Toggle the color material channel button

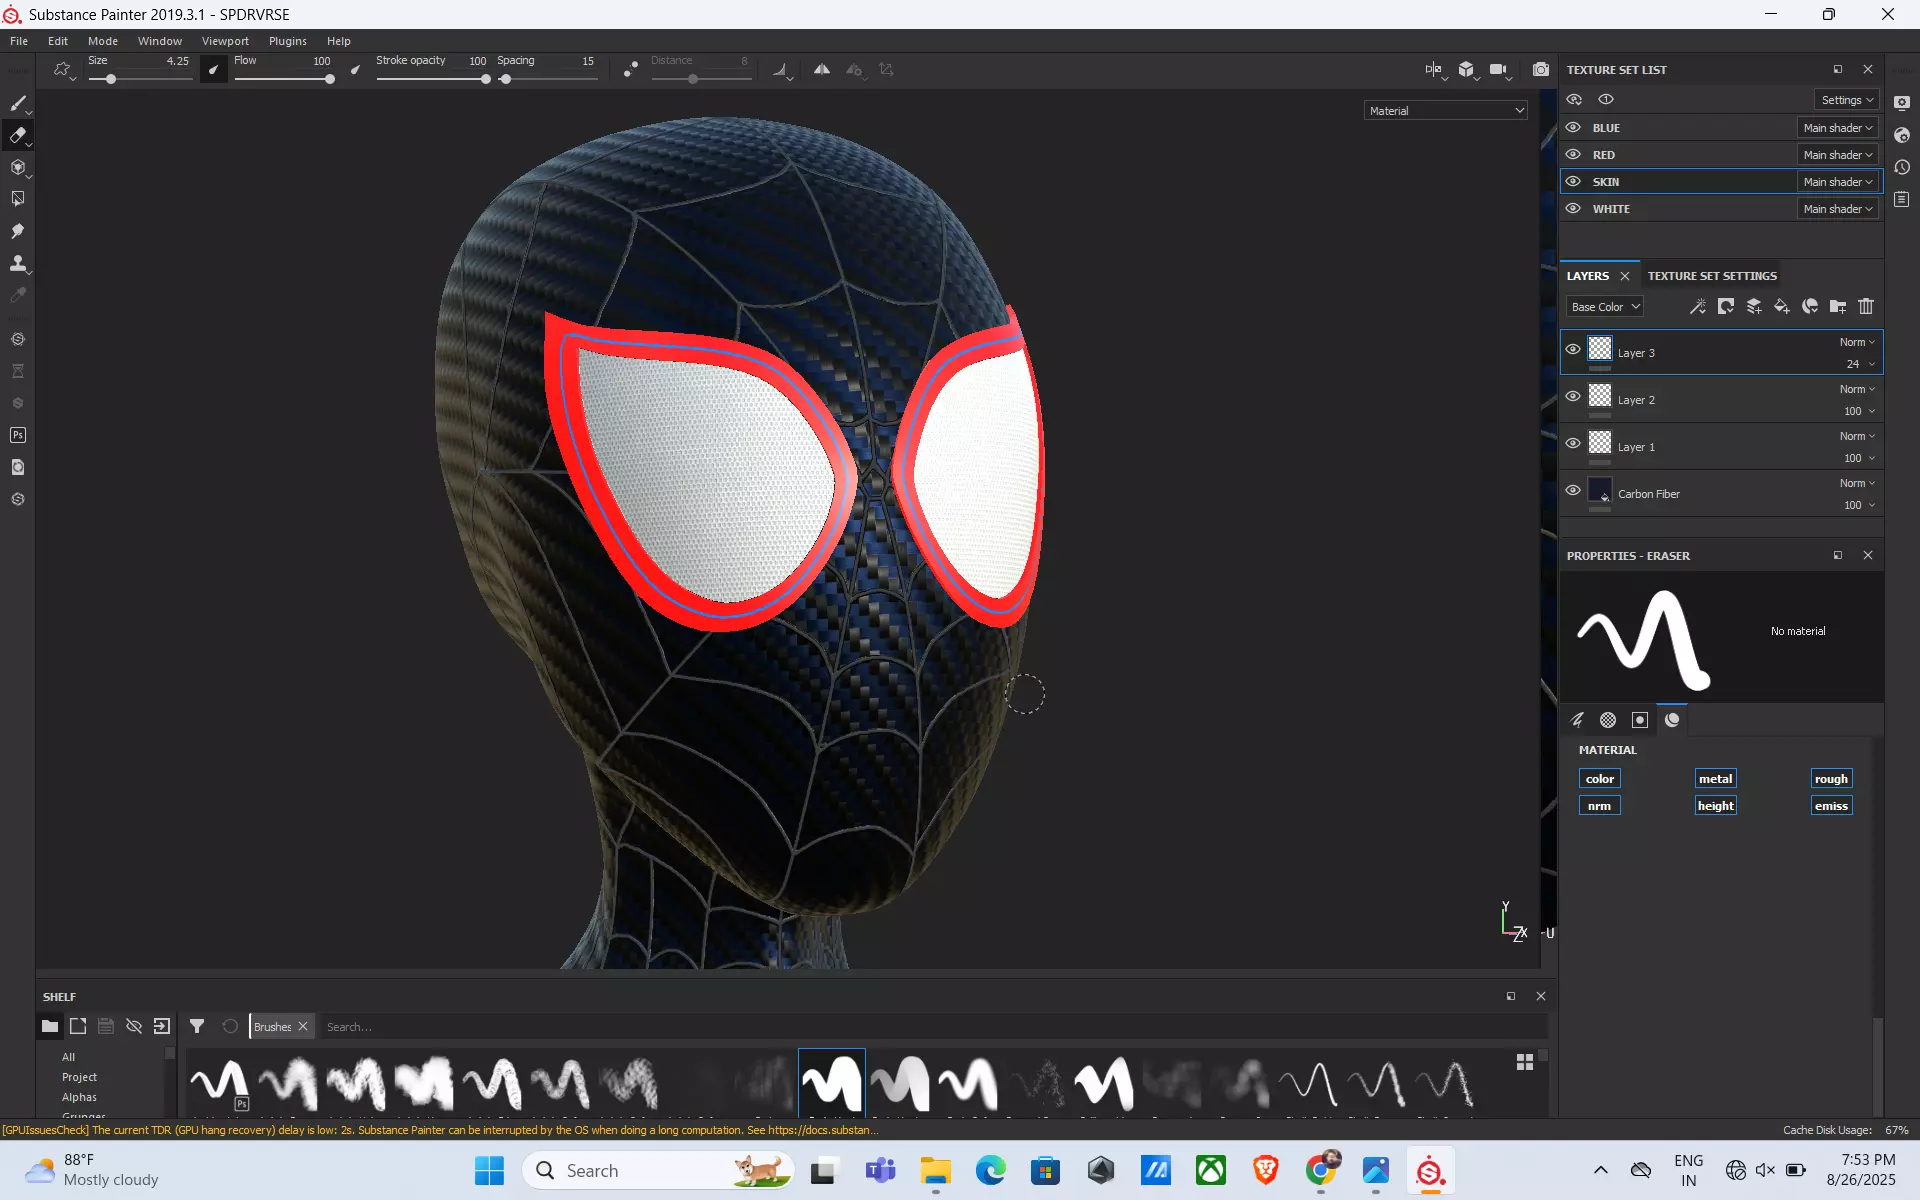(x=1599, y=779)
